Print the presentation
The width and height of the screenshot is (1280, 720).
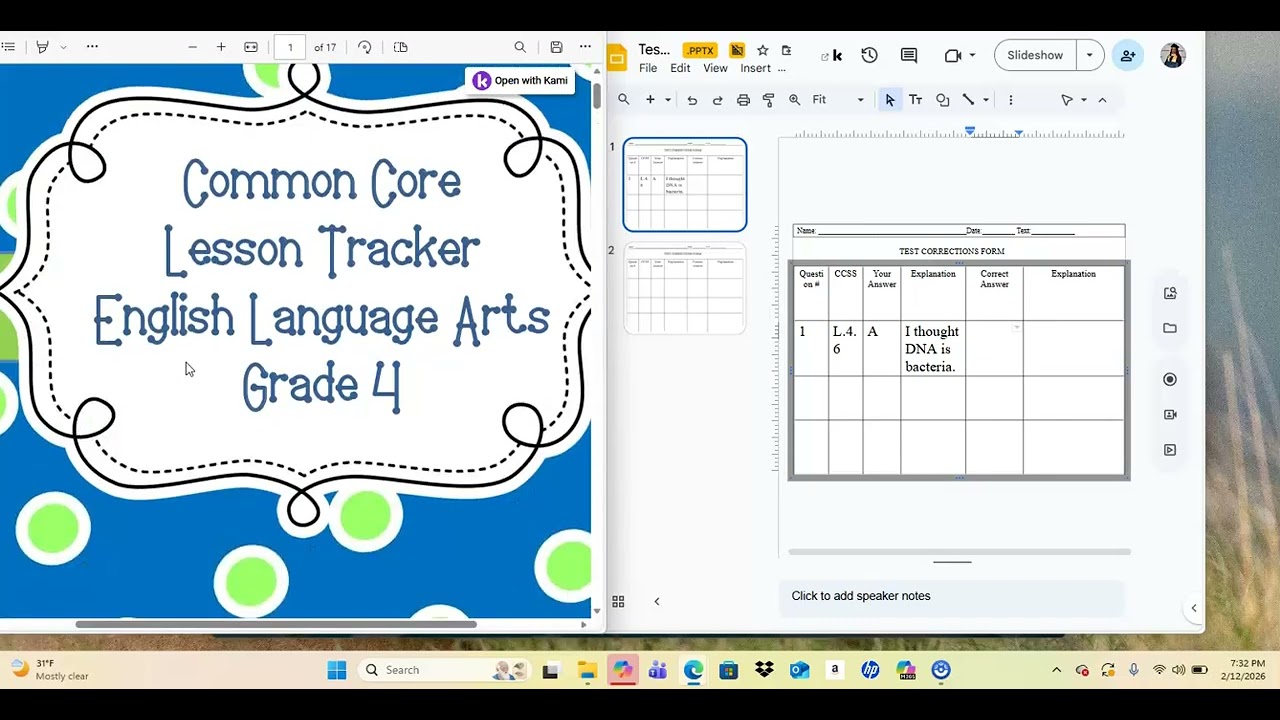(743, 100)
